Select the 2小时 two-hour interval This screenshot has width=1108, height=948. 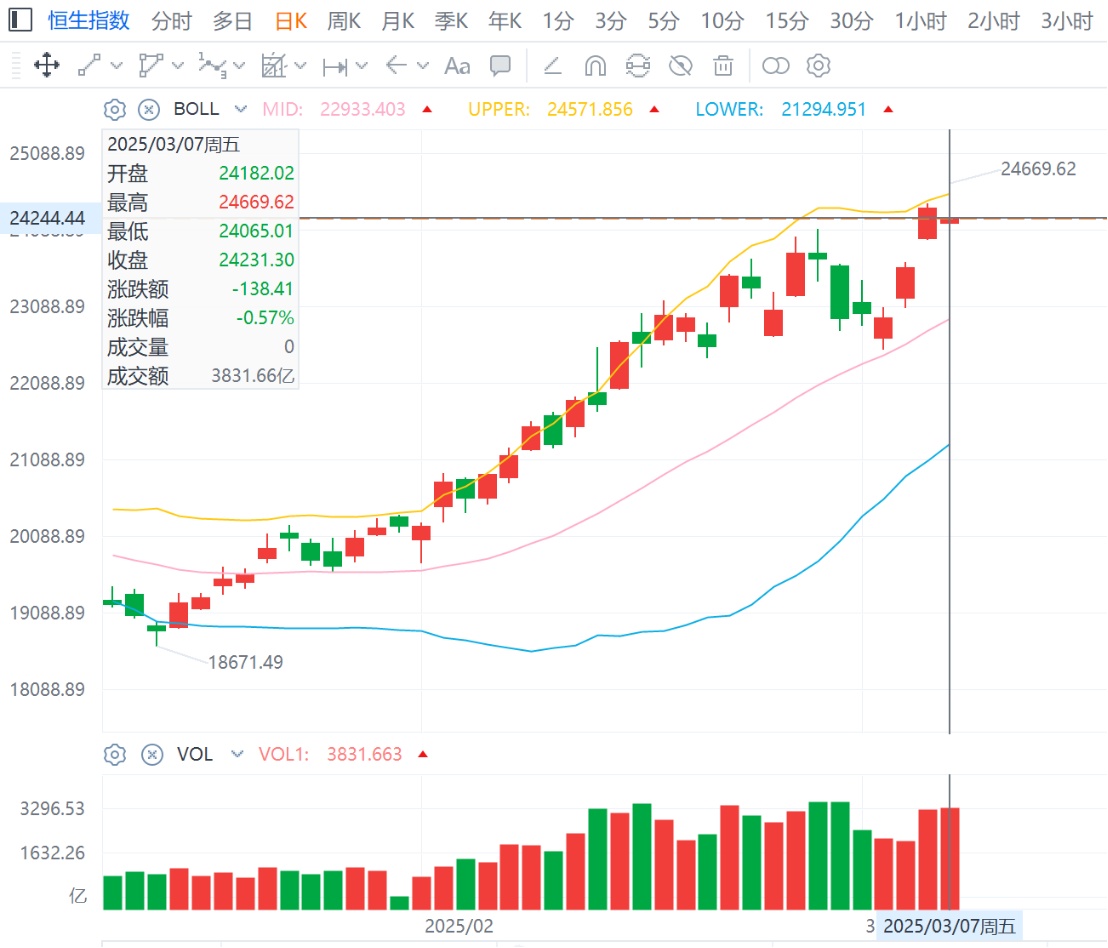[994, 21]
